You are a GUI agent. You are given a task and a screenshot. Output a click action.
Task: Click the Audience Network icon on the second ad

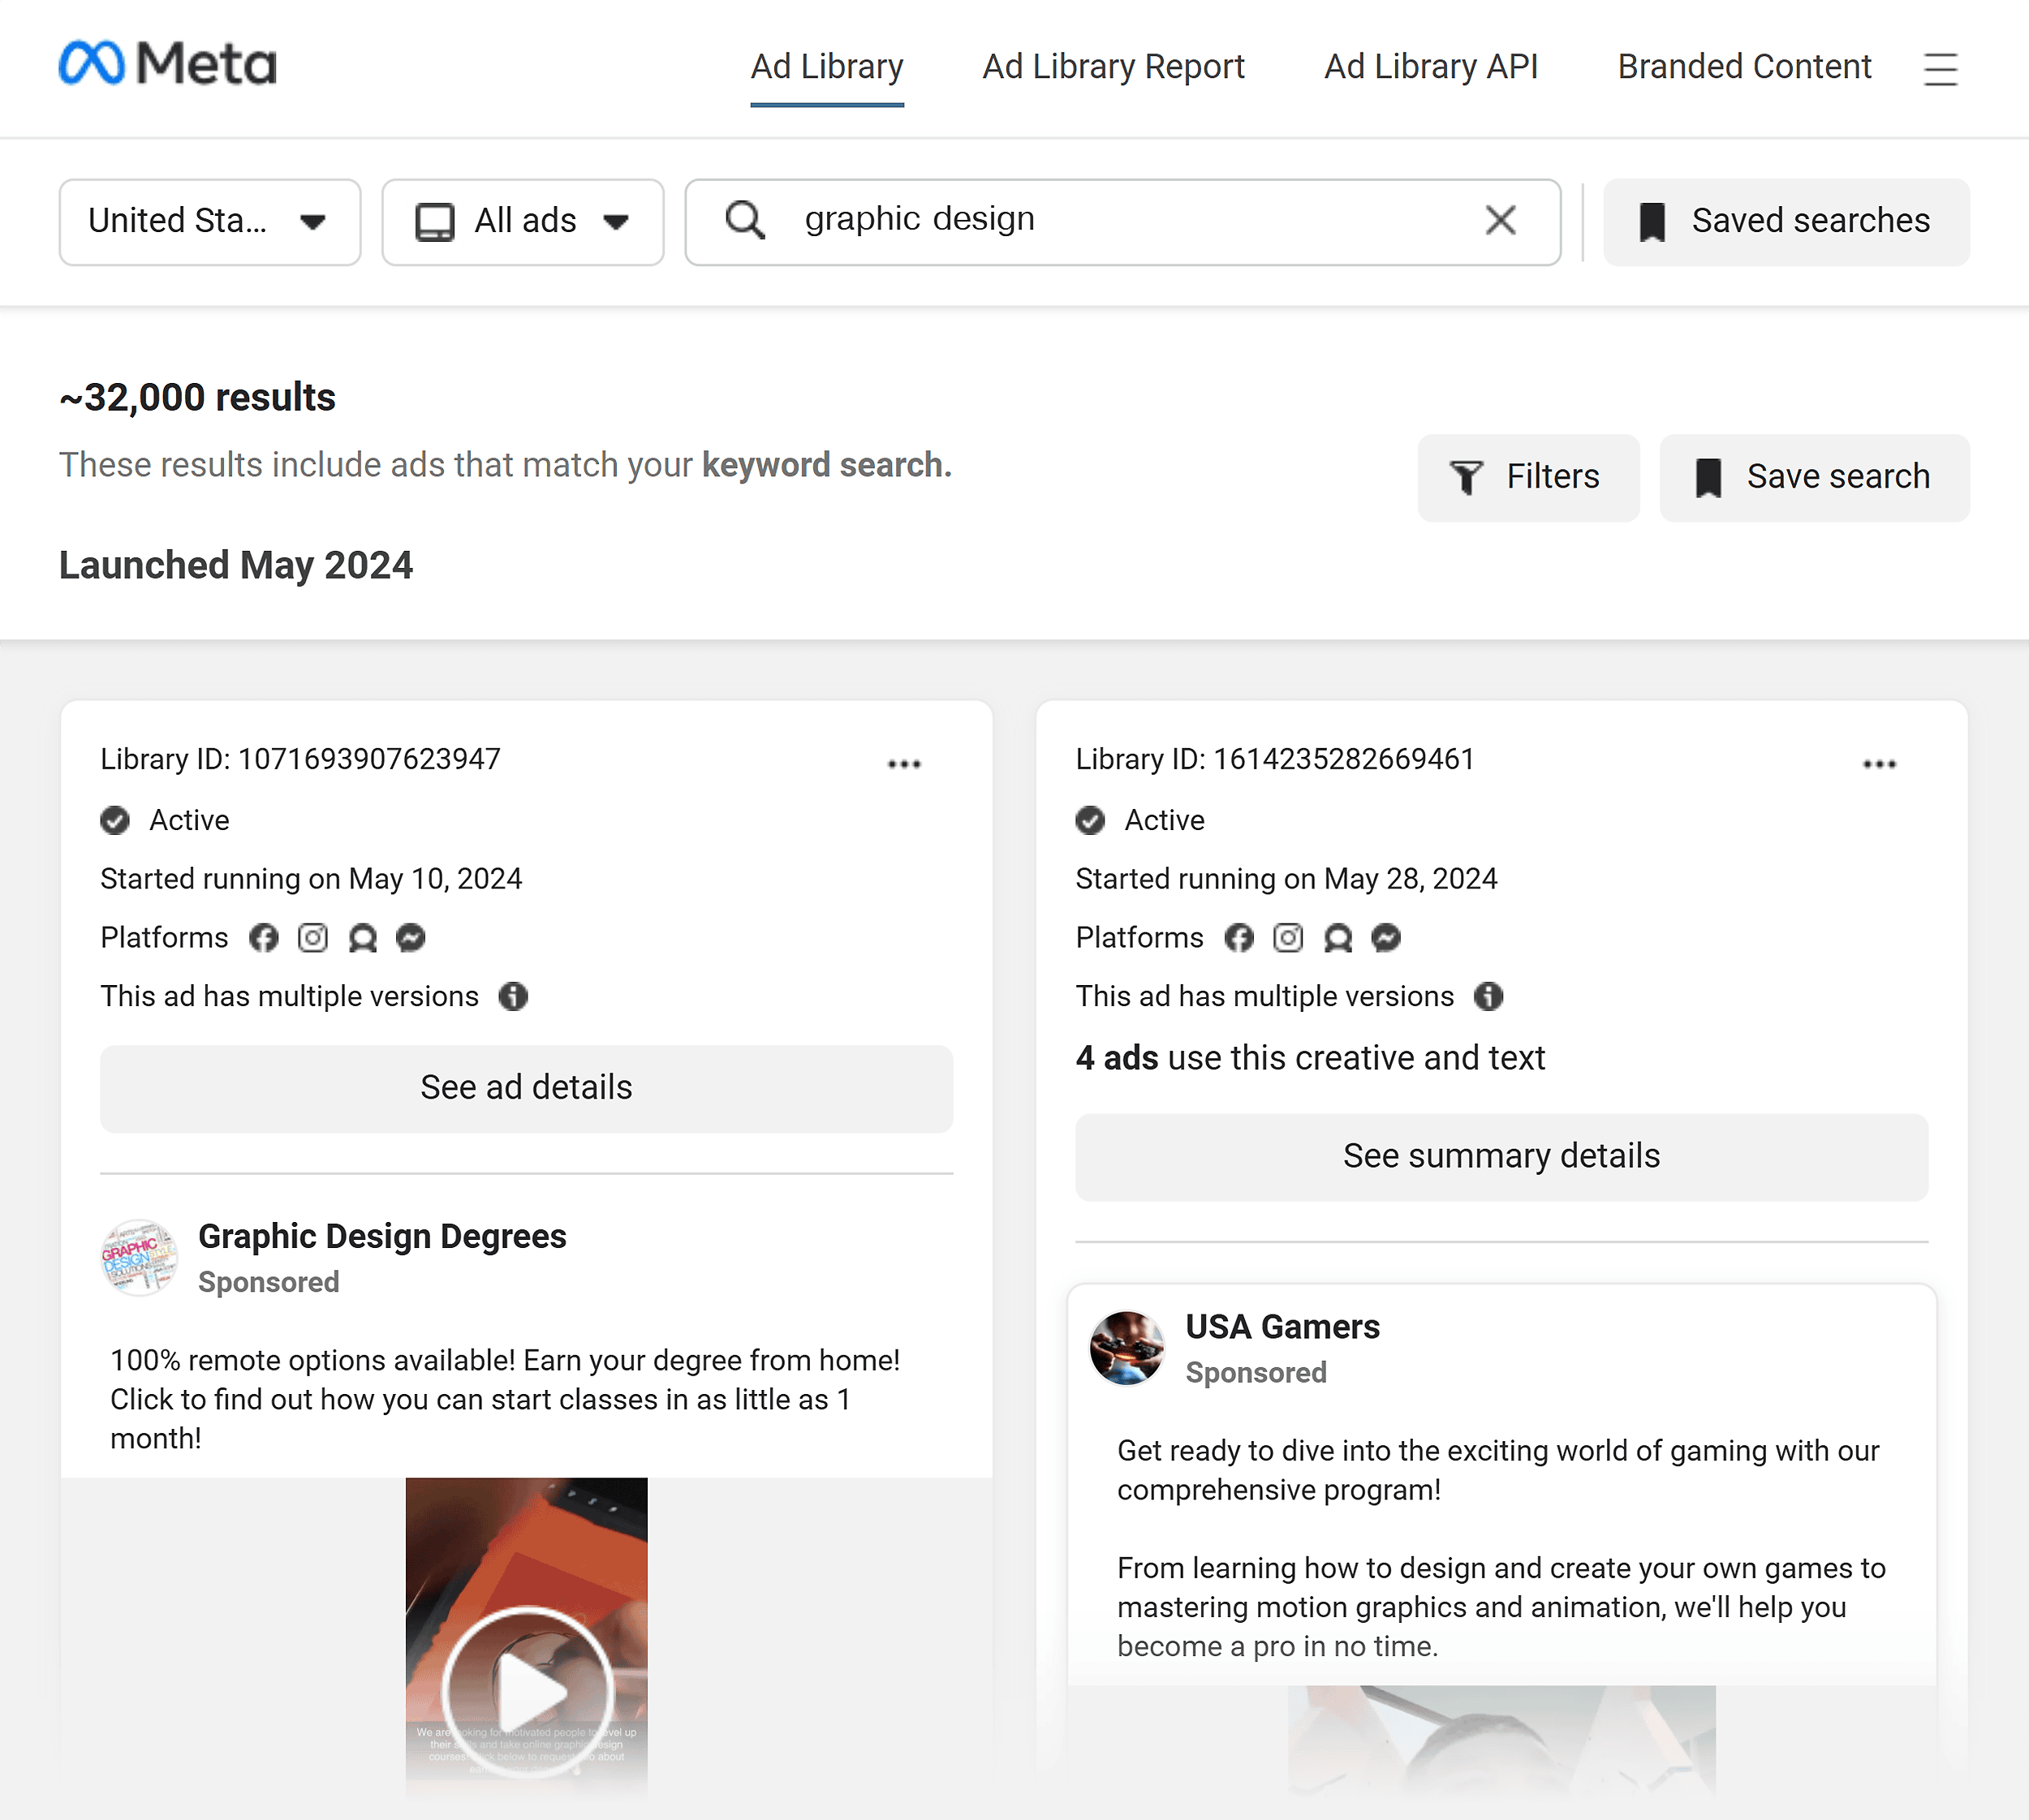pos(1338,938)
